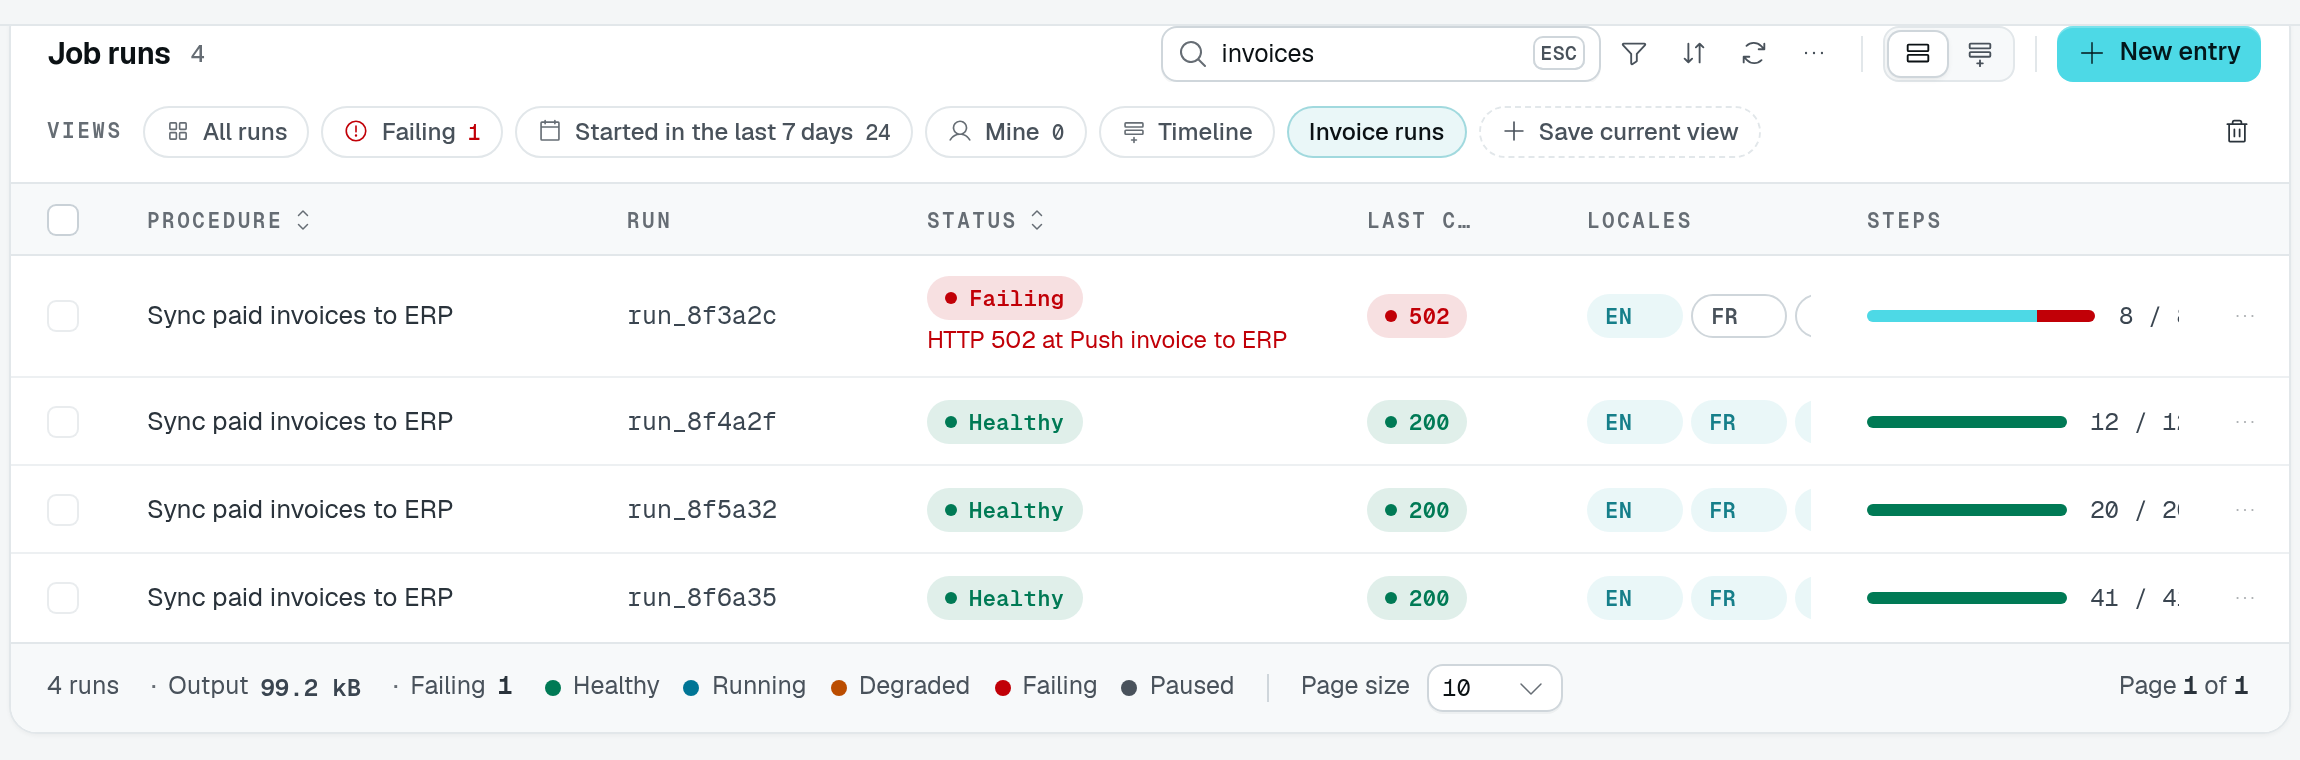The width and height of the screenshot is (2300, 760).
Task: Click Save current view
Action: tap(1620, 132)
